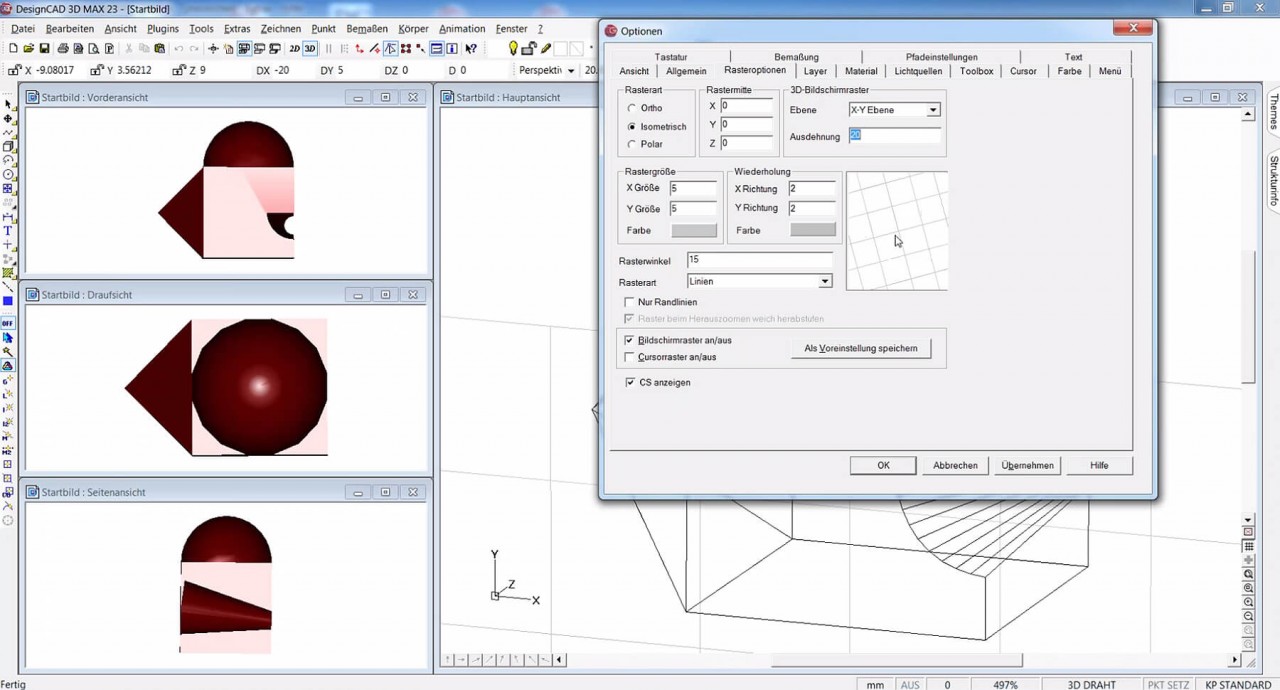Switch to 2D drawing mode
The height and width of the screenshot is (690, 1280).
[294, 47]
